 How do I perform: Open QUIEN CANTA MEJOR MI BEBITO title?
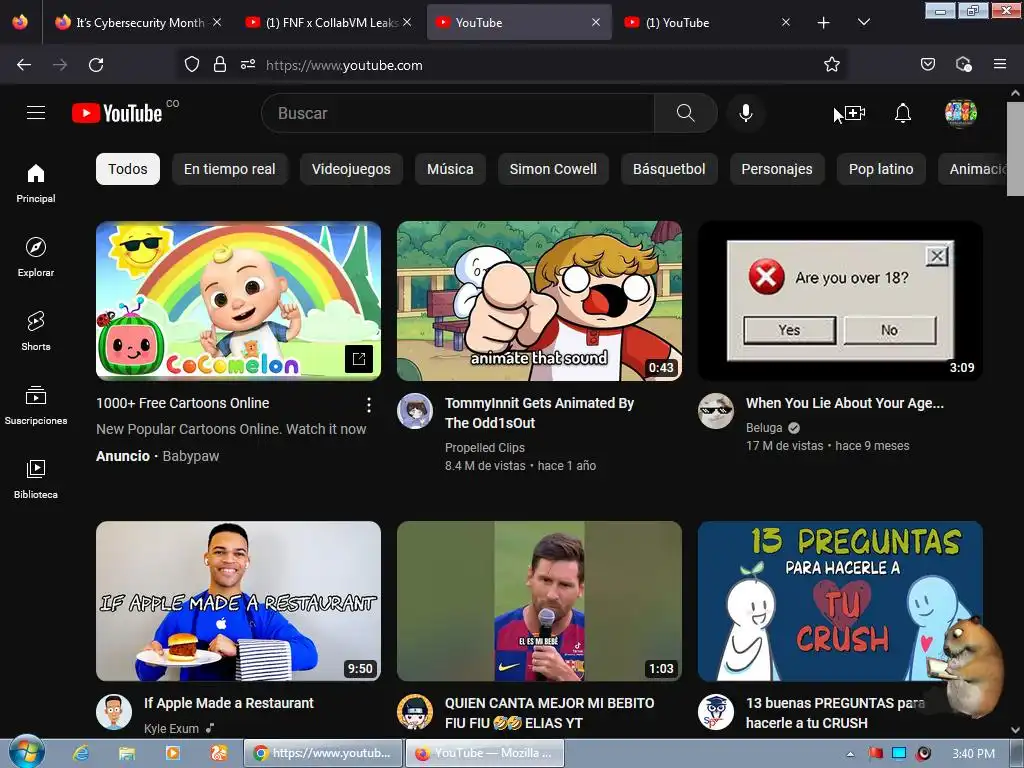(x=549, y=713)
